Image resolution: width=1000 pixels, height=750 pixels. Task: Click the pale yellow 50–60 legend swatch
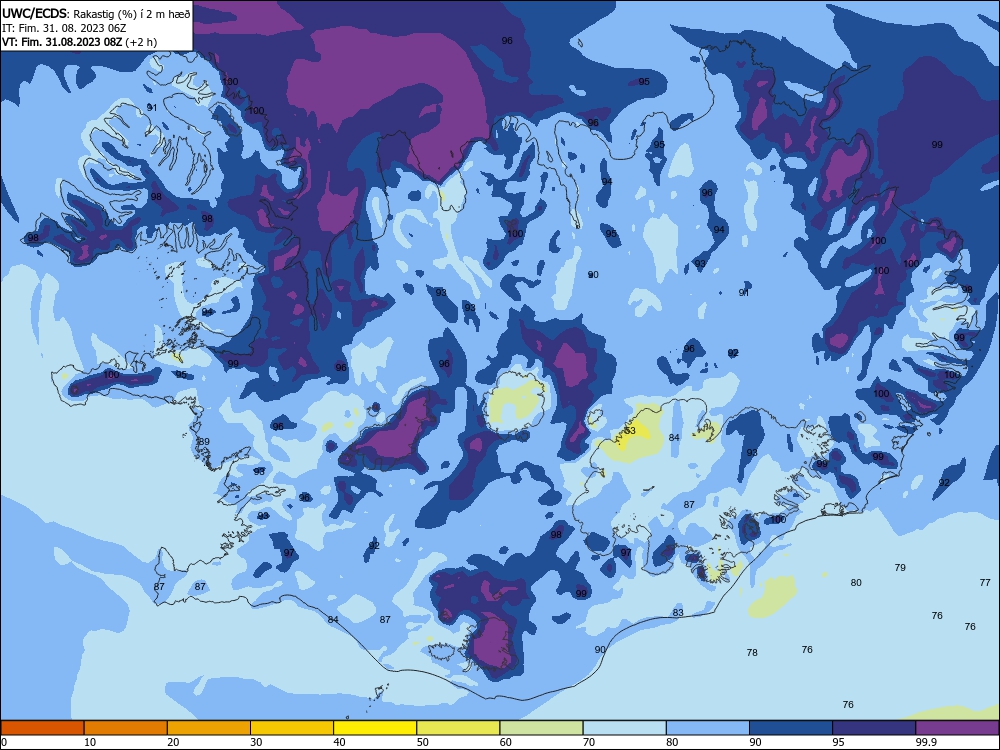click(x=458, y=728)
